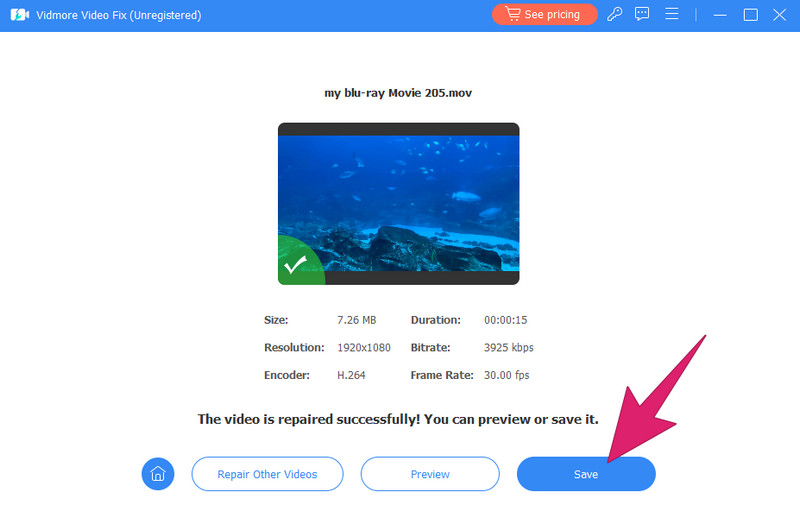The height and width of the screenshot is (518, 800).
Task: Click the green checkmark badge on thumbnail
Action: point(294,266)
